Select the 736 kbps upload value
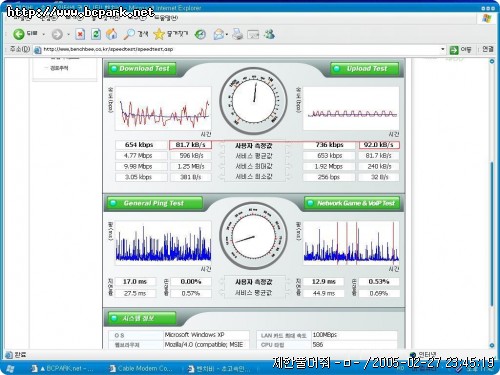 [x=329, y=145]
